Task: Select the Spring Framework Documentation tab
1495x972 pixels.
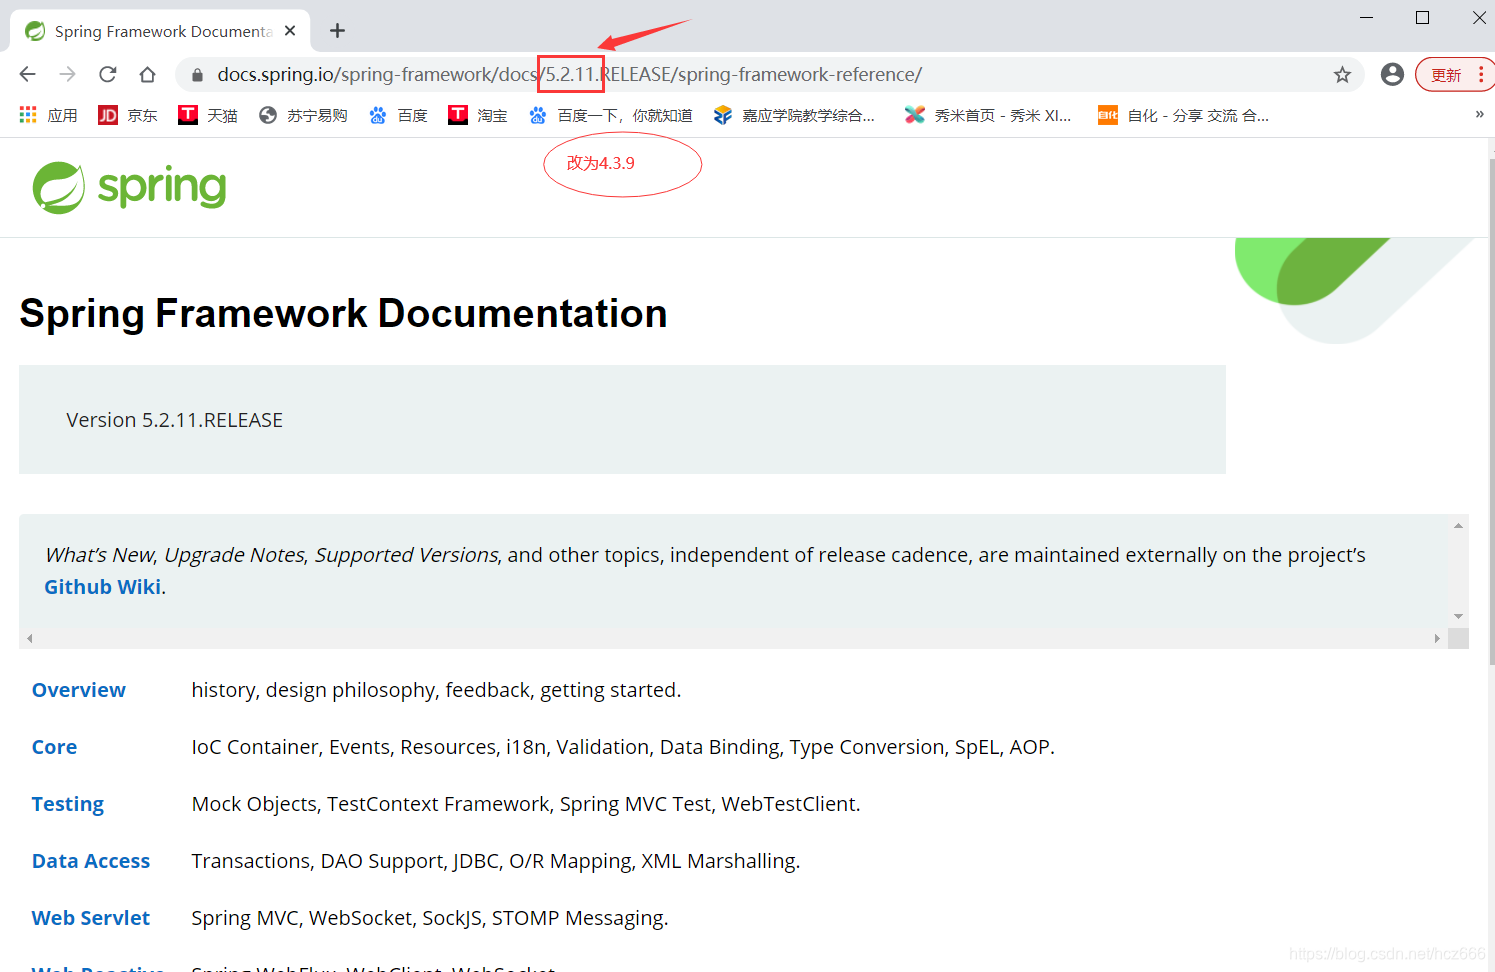Action: (x=160, y=31)
